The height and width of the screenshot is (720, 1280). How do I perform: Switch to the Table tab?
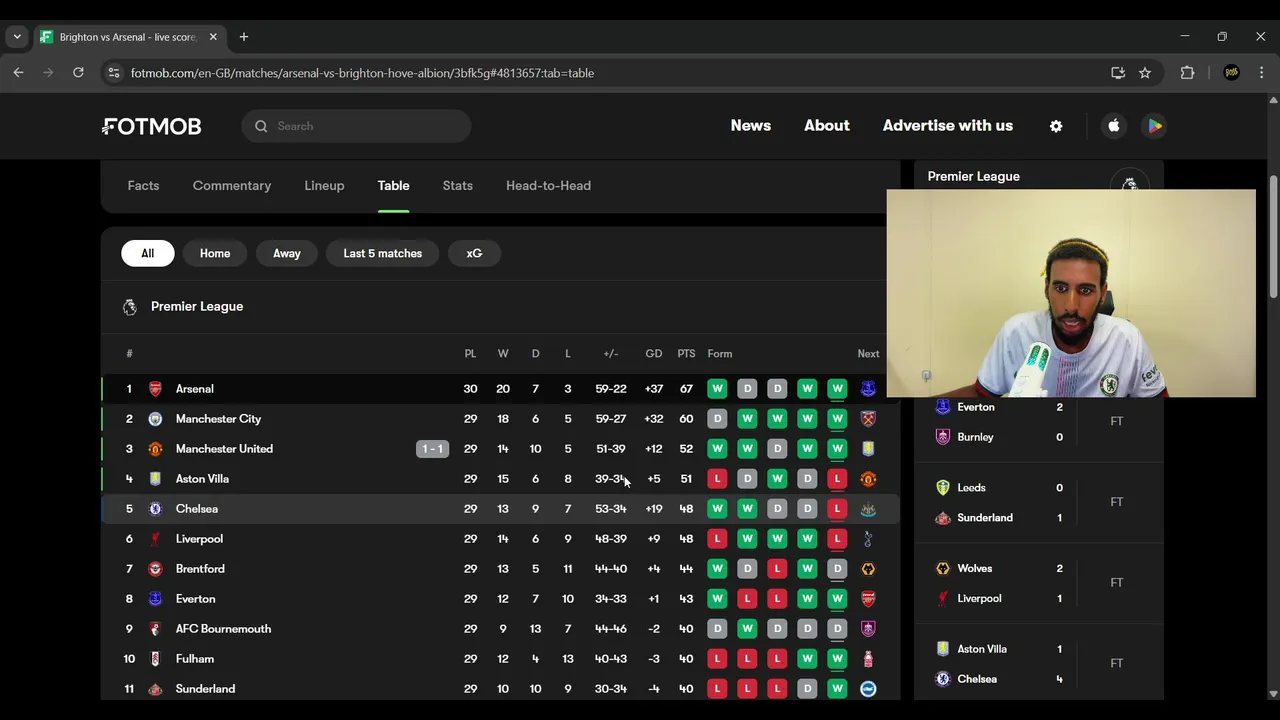[393, 186]
